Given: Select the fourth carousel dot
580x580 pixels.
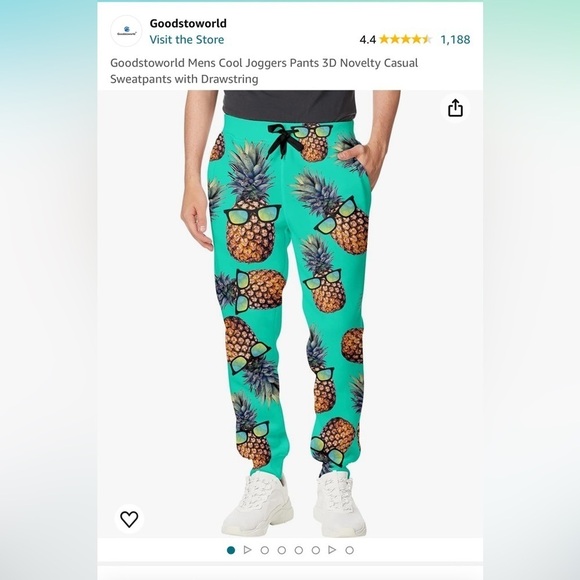Looking at the screenshot, I should [281, 550].
